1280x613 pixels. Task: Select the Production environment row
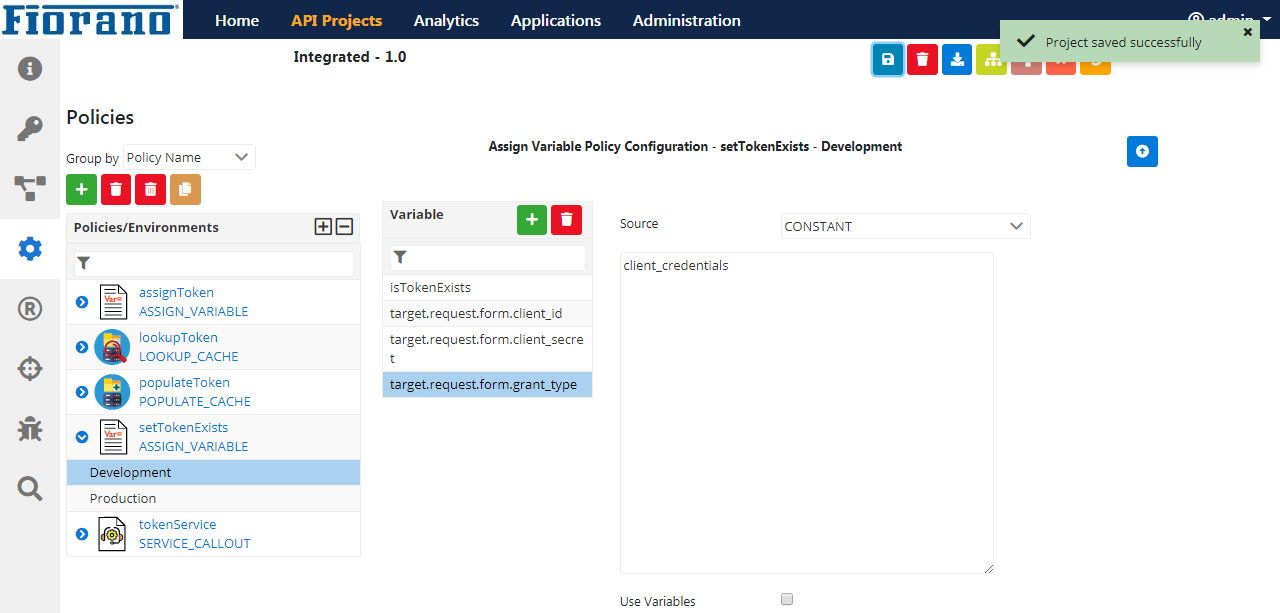(x=213, y=498)
